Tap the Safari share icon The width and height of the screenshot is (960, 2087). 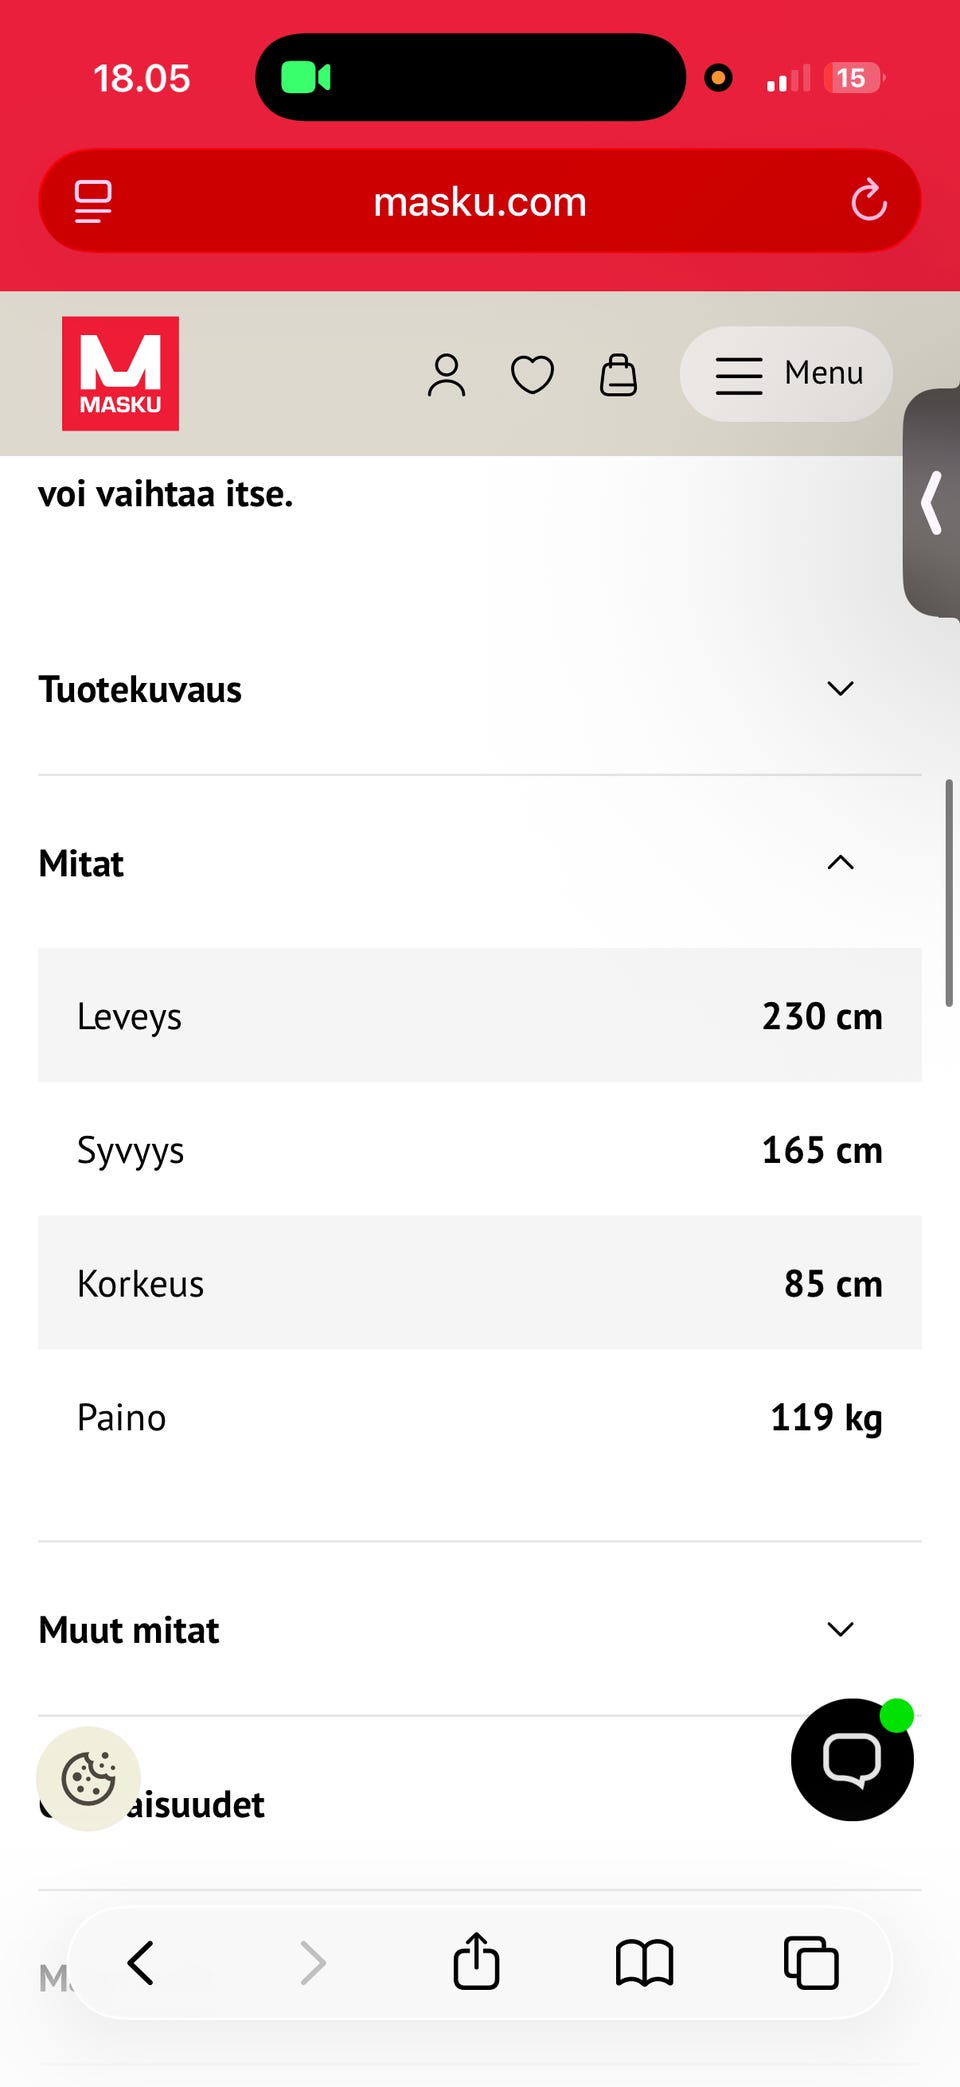(476, 1961)
